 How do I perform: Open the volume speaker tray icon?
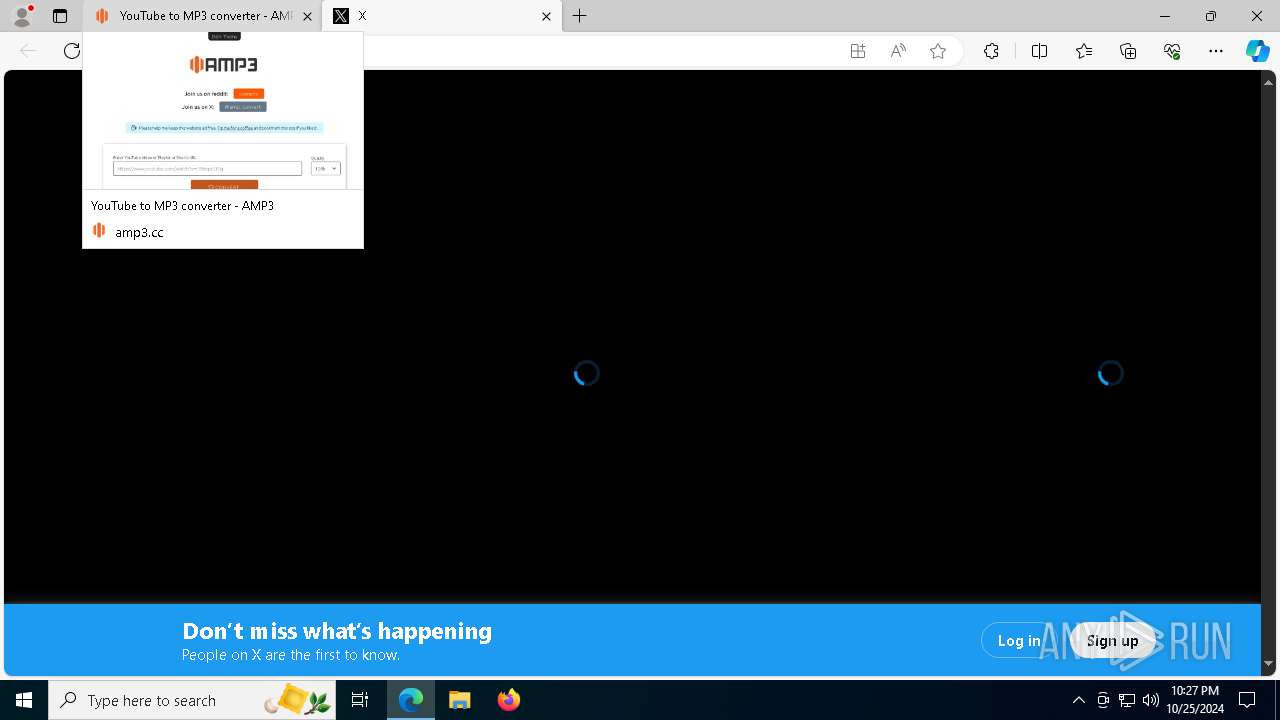coord(1151,700)
